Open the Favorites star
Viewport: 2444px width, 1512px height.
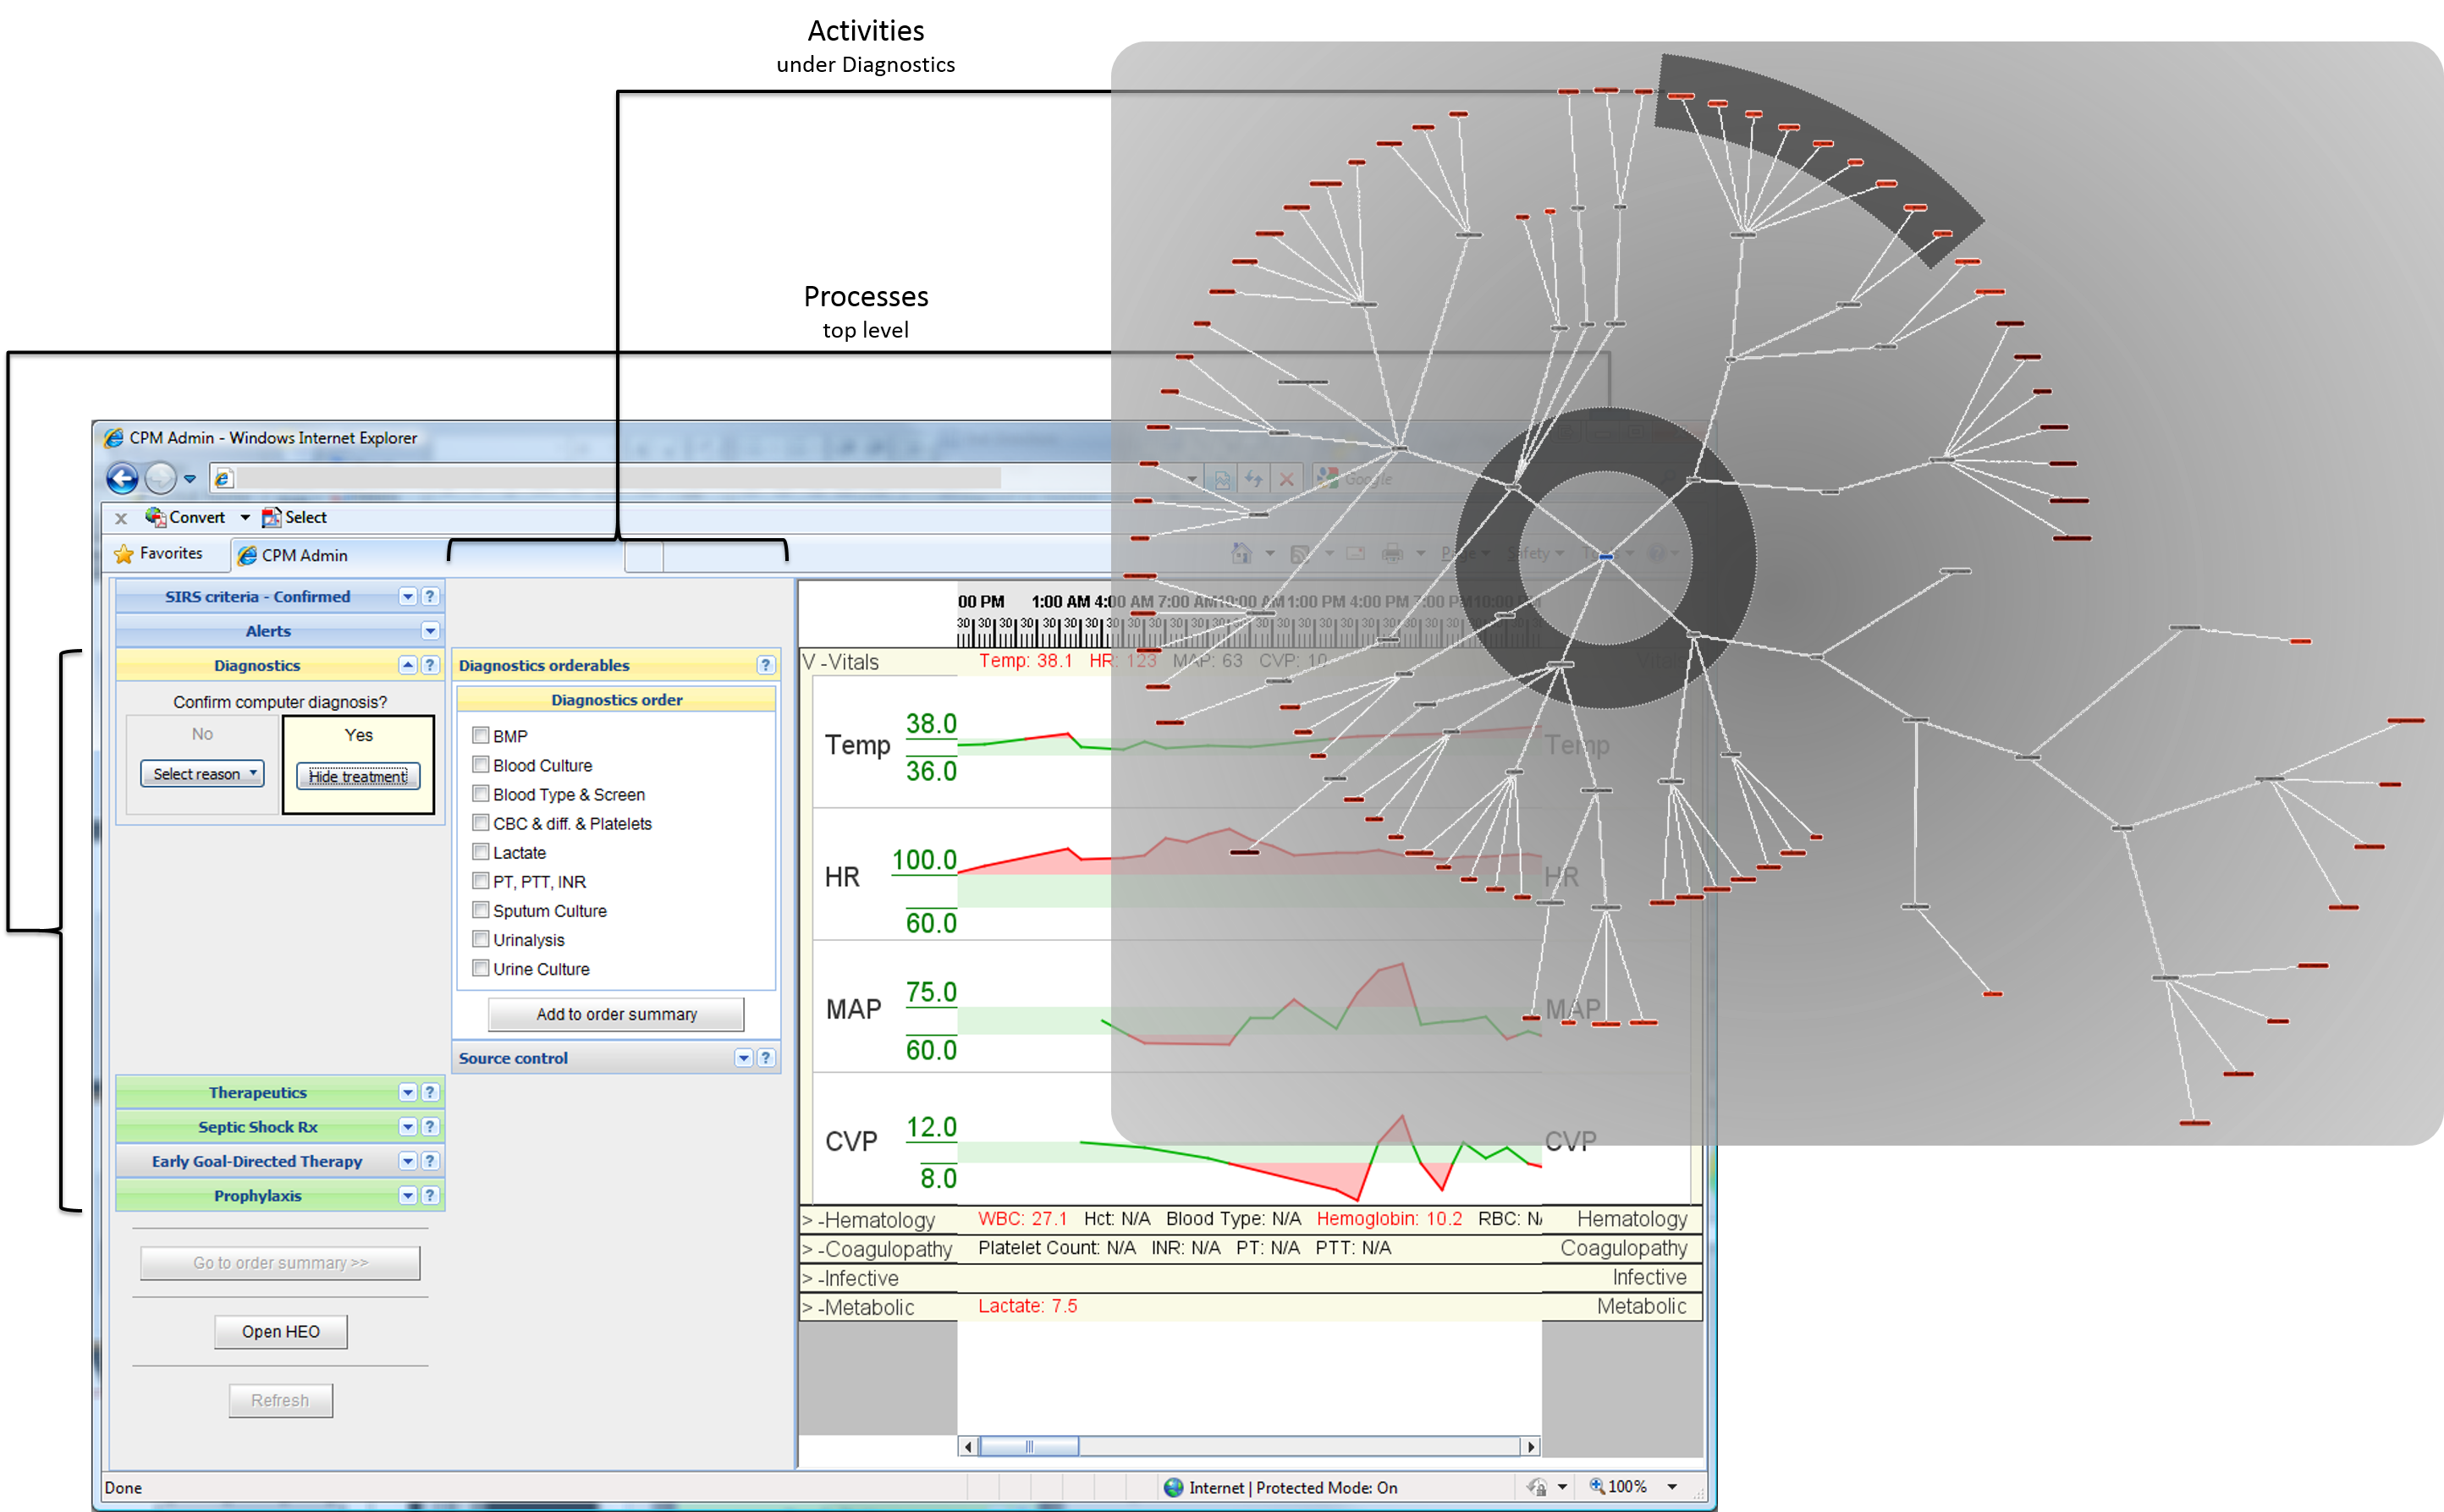pos(124,554)
